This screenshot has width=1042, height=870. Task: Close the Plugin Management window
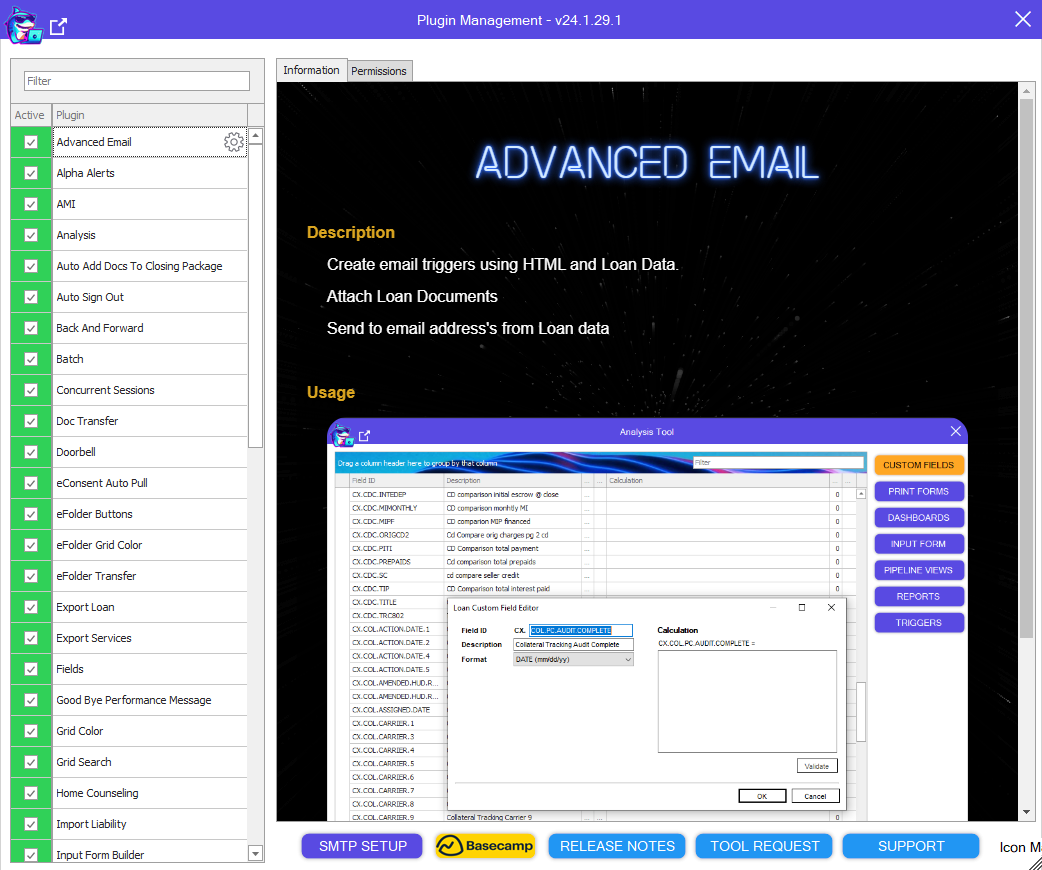tap(1022, 20)
